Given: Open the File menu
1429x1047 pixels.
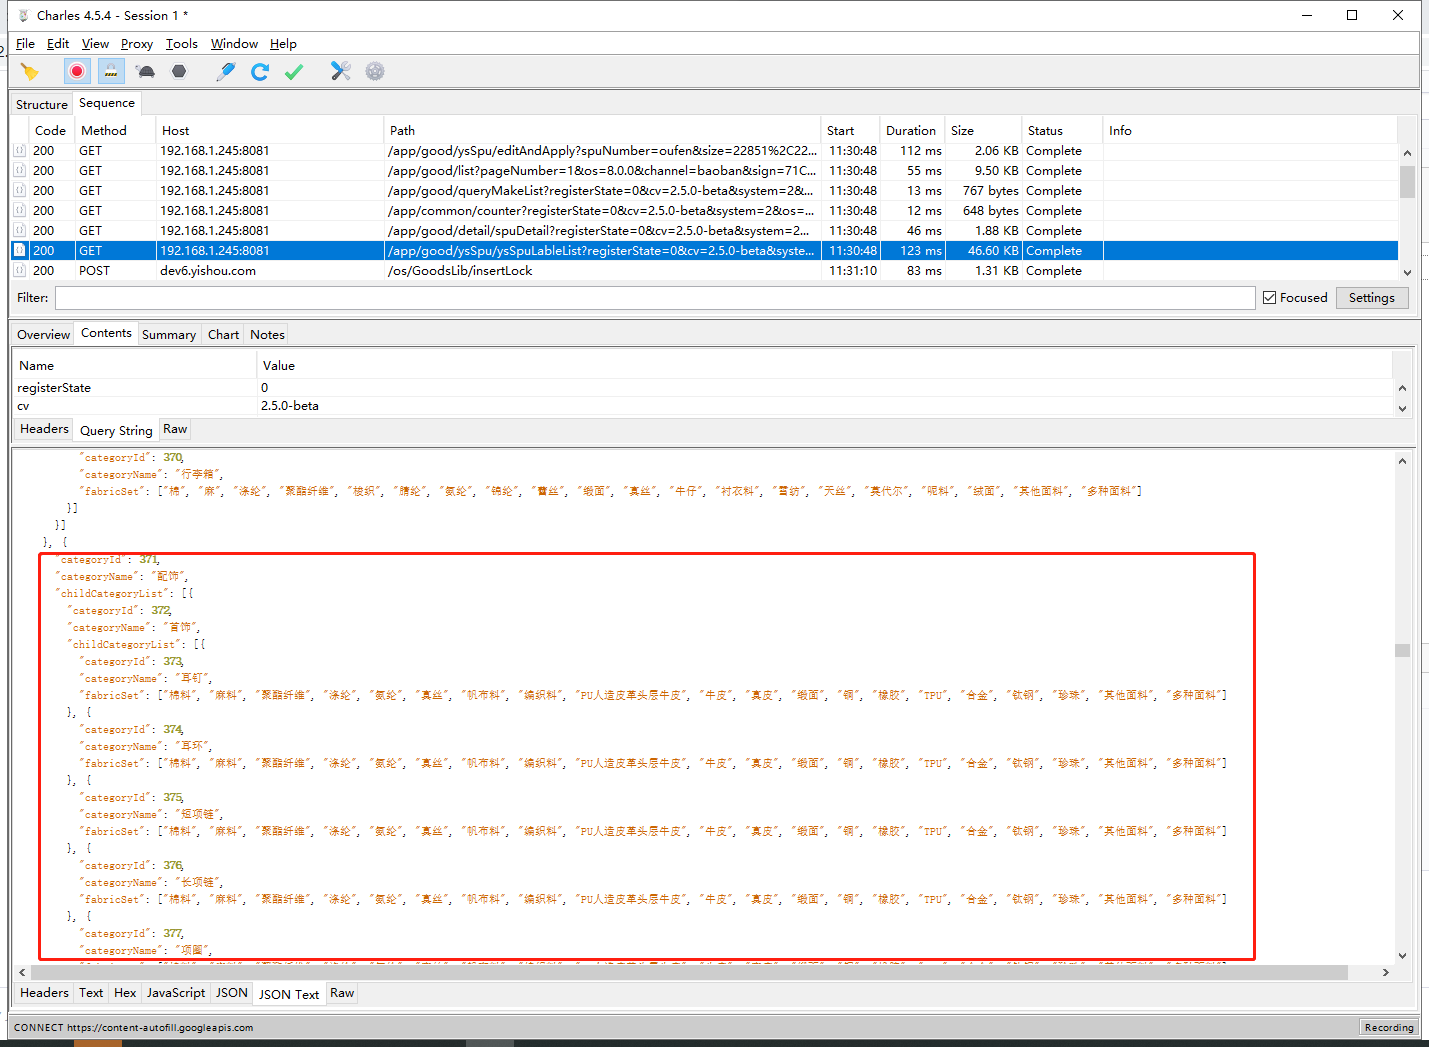Looking at the screenshot, I should (25, 44).
